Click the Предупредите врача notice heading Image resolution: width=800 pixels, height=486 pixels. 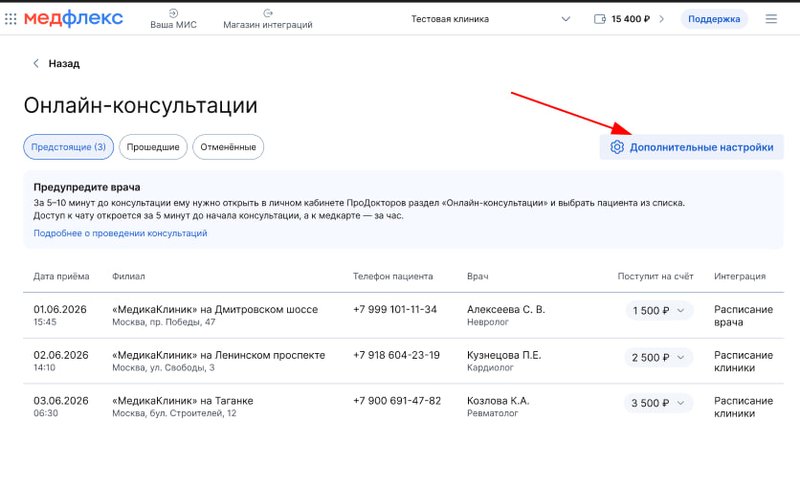click(x=87, y=187)
